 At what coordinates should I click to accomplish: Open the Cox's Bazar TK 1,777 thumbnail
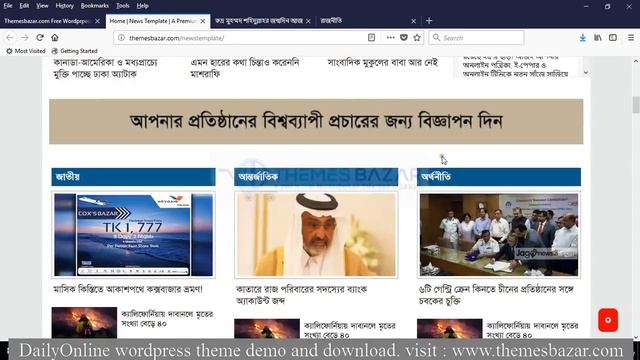pyautogui.click(x=133, y=235)
